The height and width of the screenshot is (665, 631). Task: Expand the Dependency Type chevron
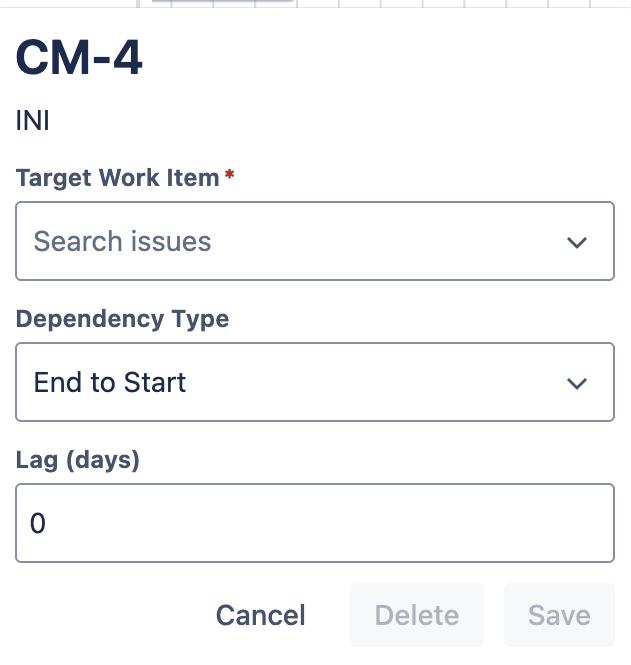coord(576,383)
